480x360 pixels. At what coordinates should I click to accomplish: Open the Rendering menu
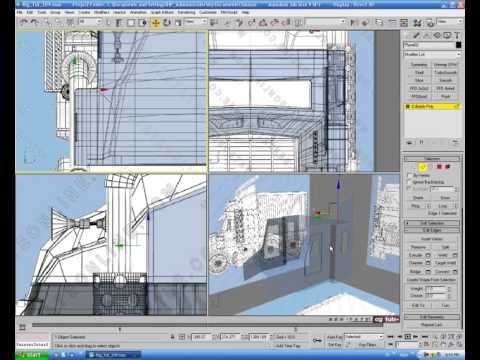(x=186, y=12)
